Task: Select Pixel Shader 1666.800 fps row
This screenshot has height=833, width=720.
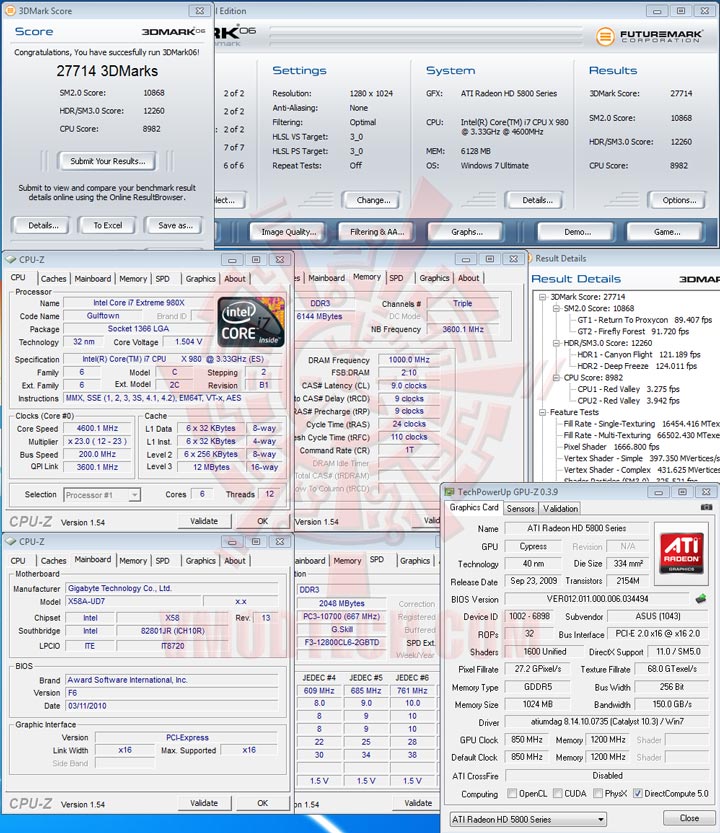Action: click(x=611, y=447)
